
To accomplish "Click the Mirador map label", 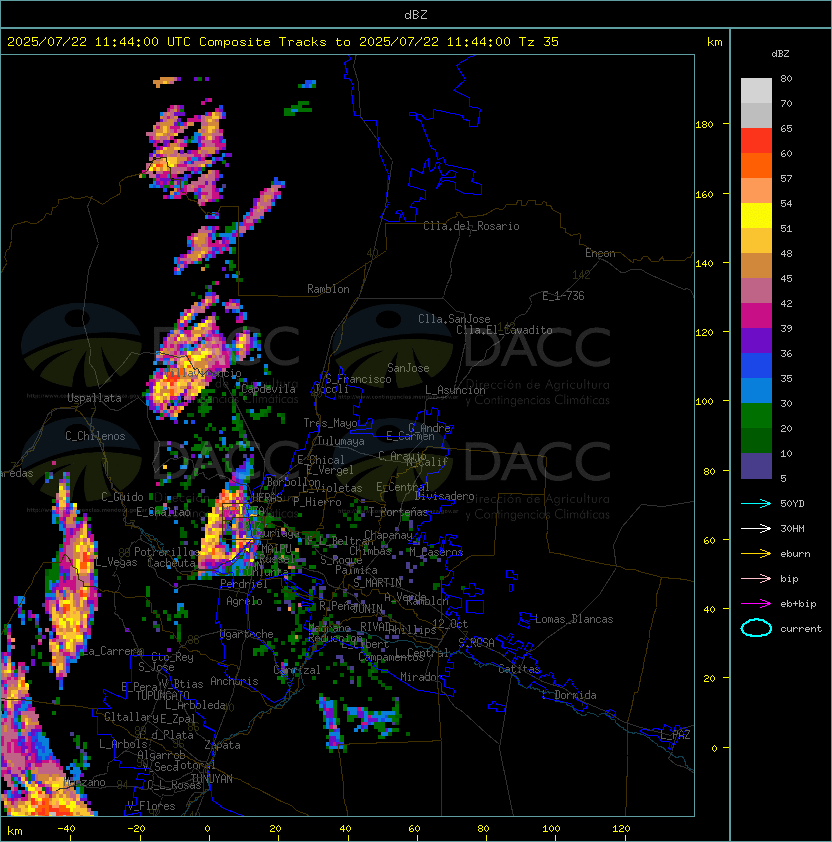I will pos(422,677).
